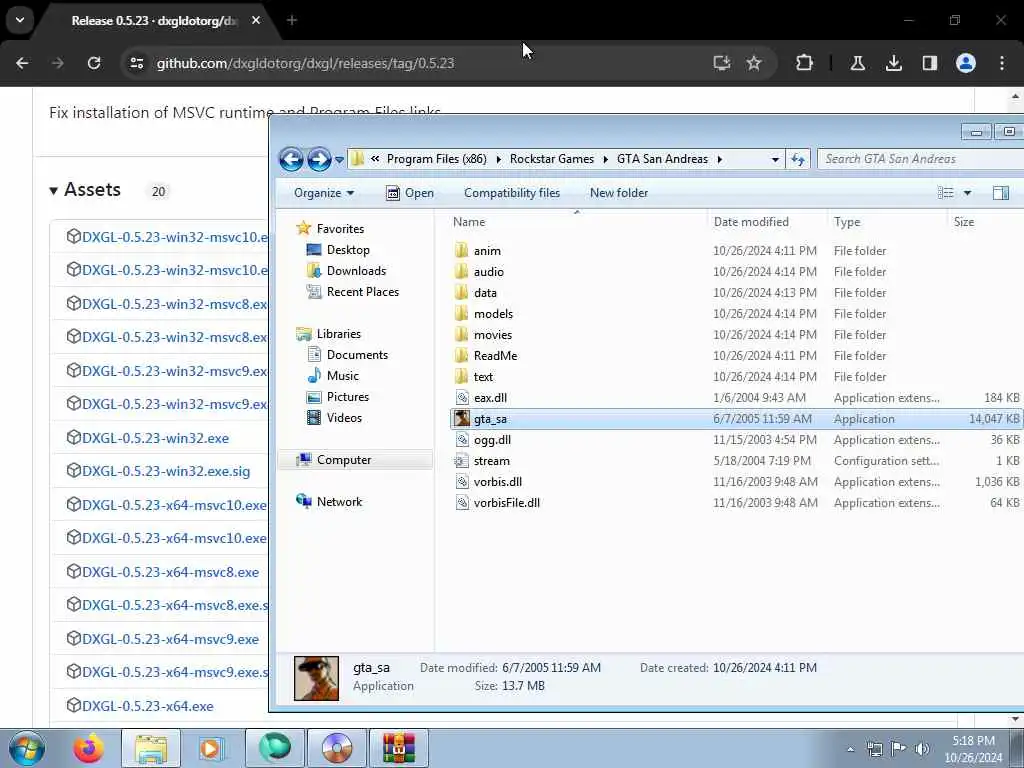
Task: Click New folder in toolbar
Action: 618,193
